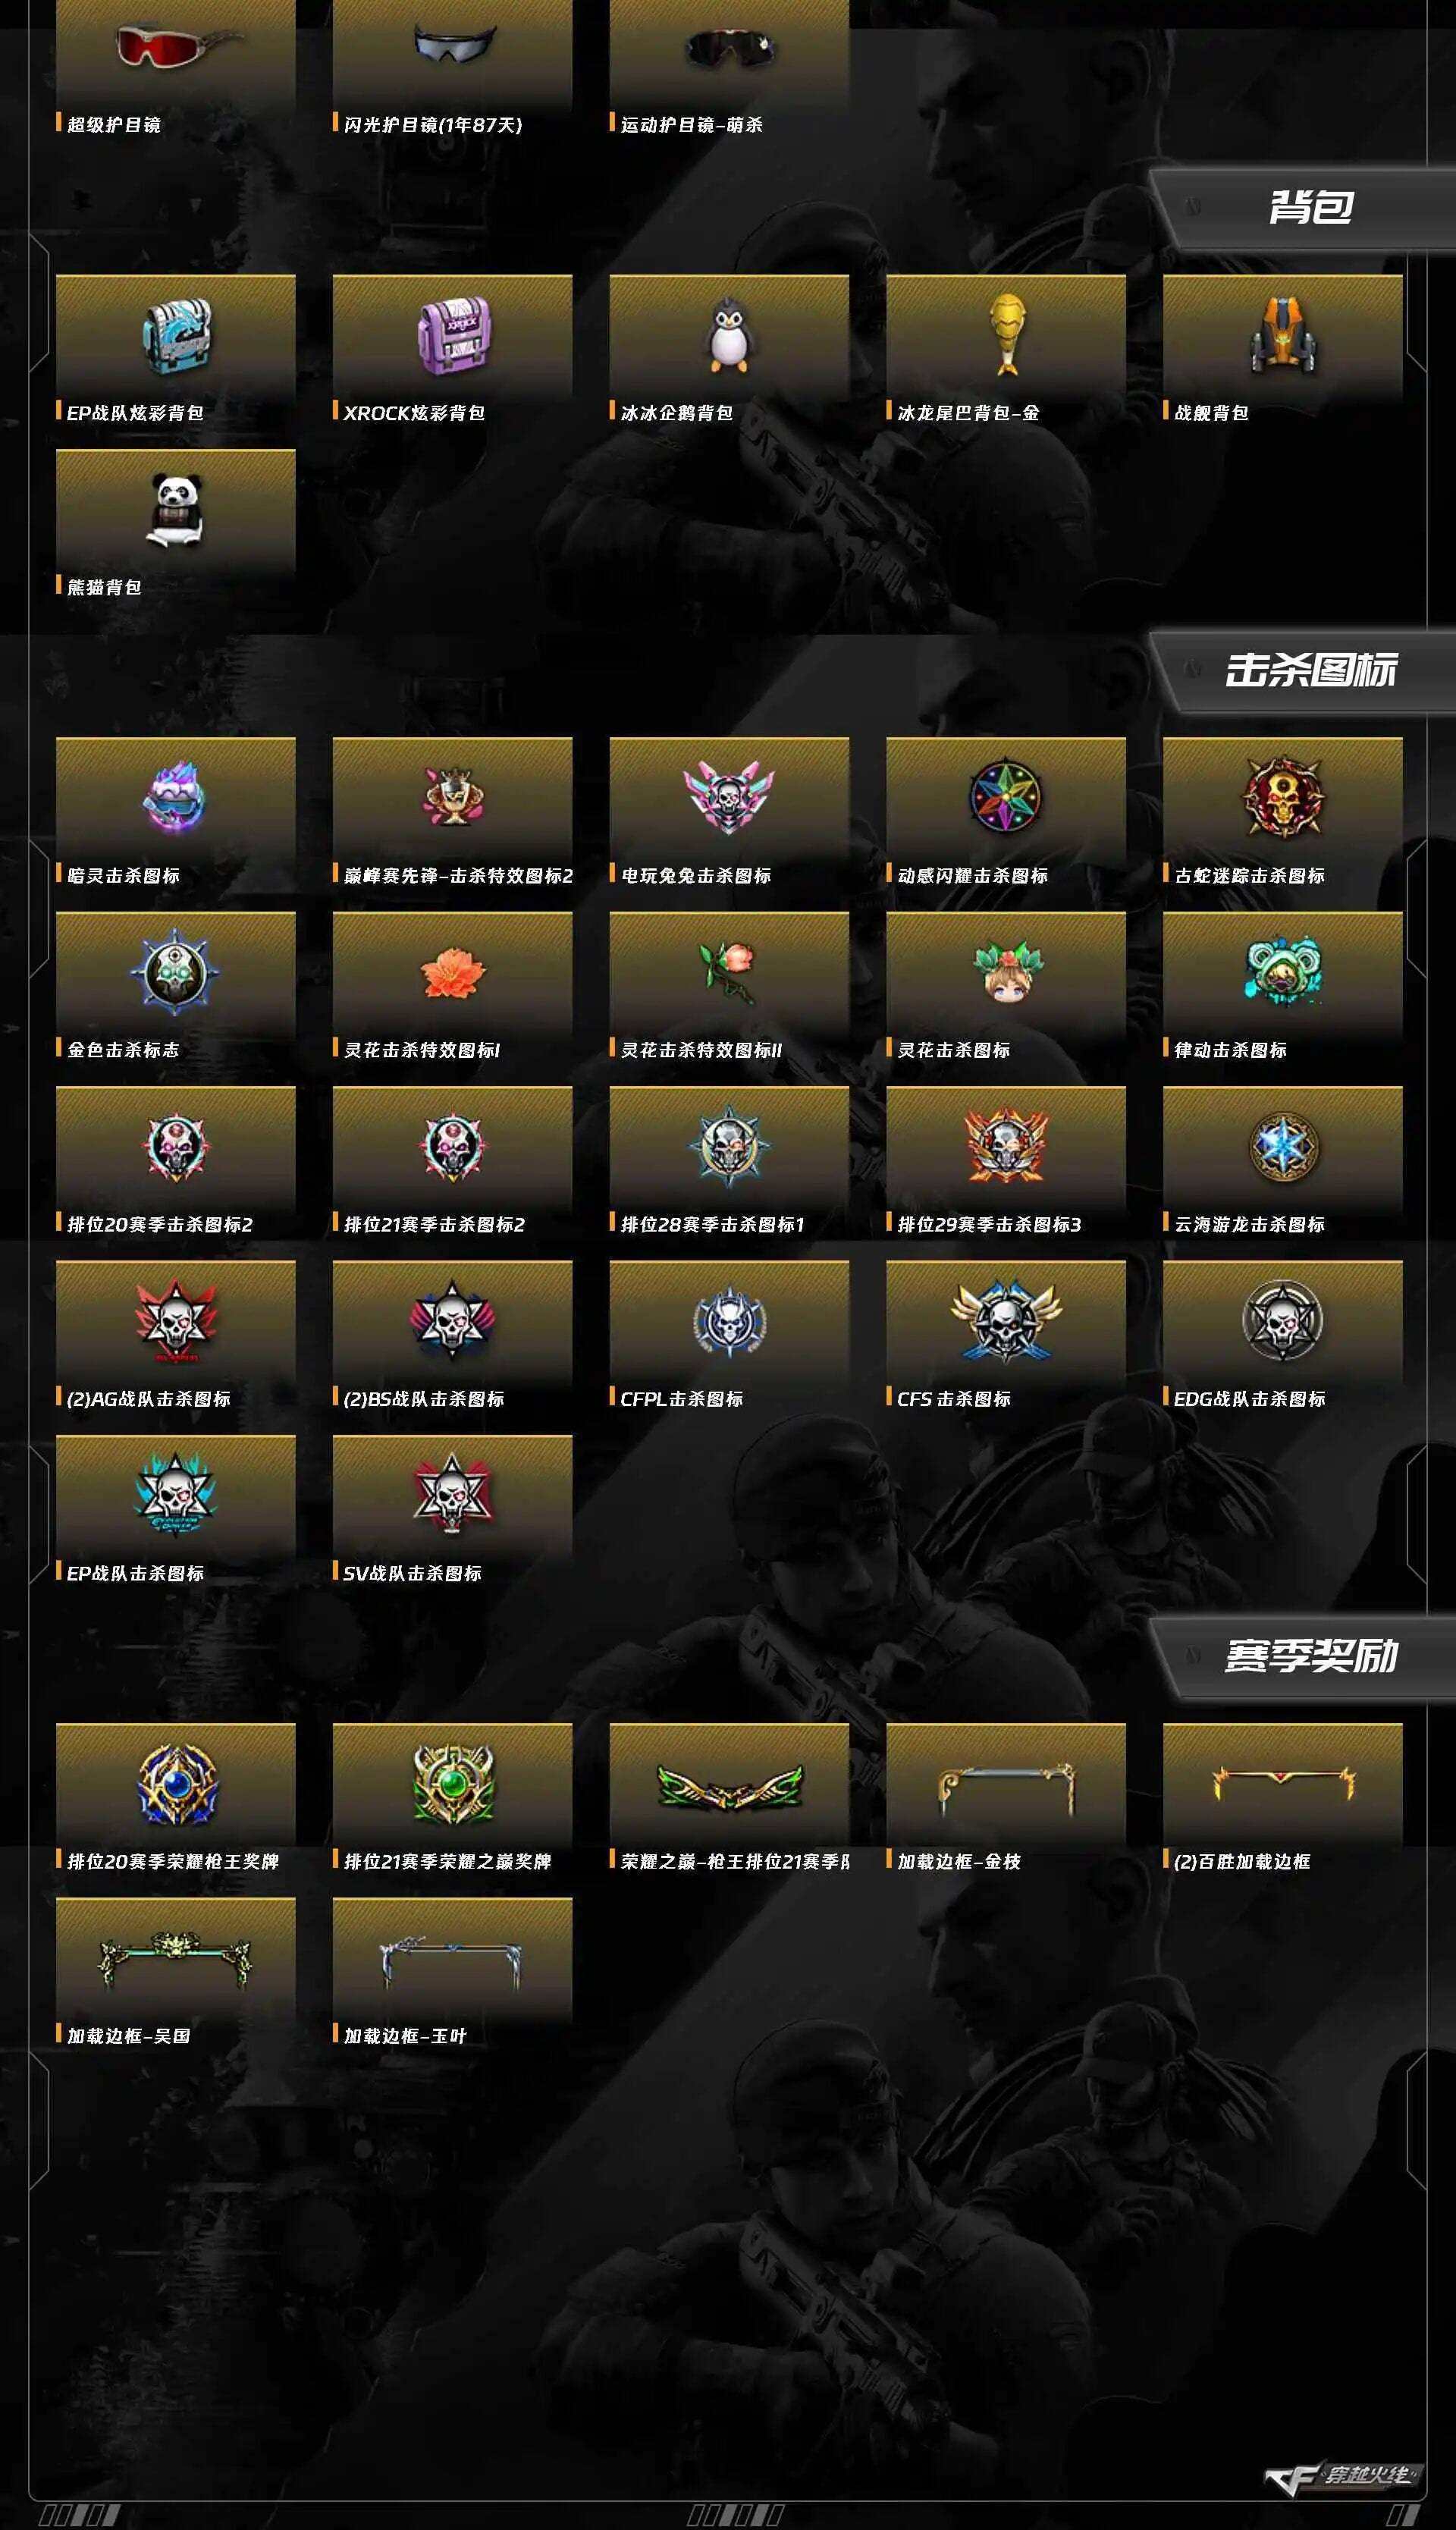Click the 闪光护目镜(1年87天) label
The height and width of the screenshot is (2530, 1456).
pos(432,124)
